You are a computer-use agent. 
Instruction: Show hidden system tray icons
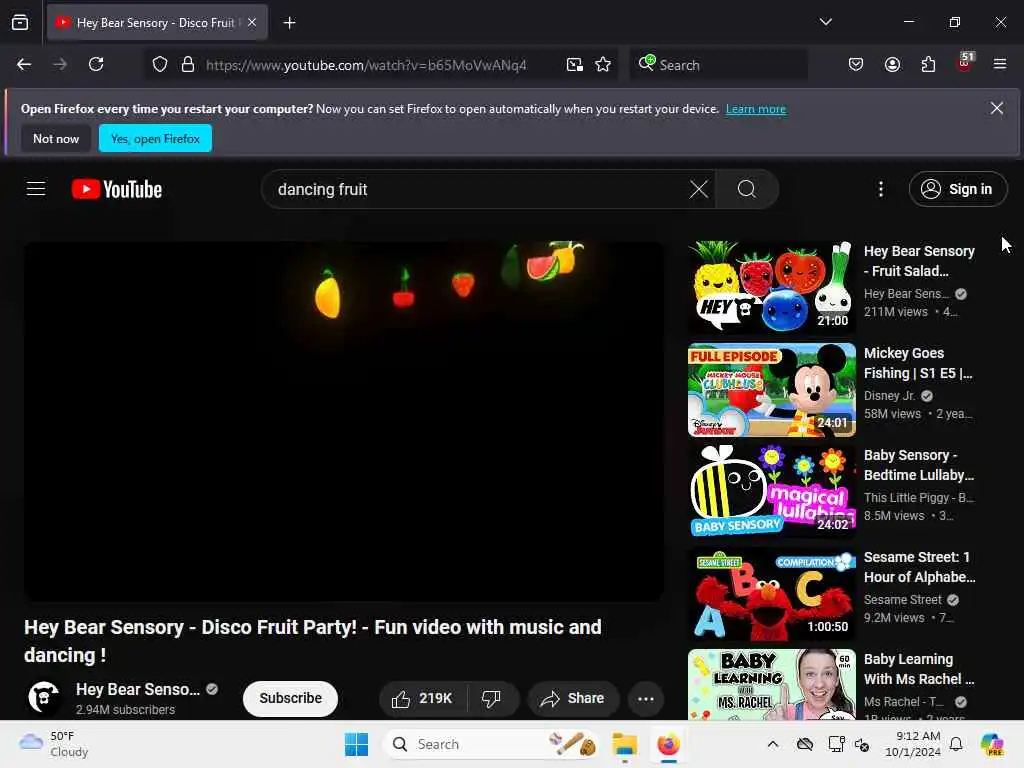[773, 744]
